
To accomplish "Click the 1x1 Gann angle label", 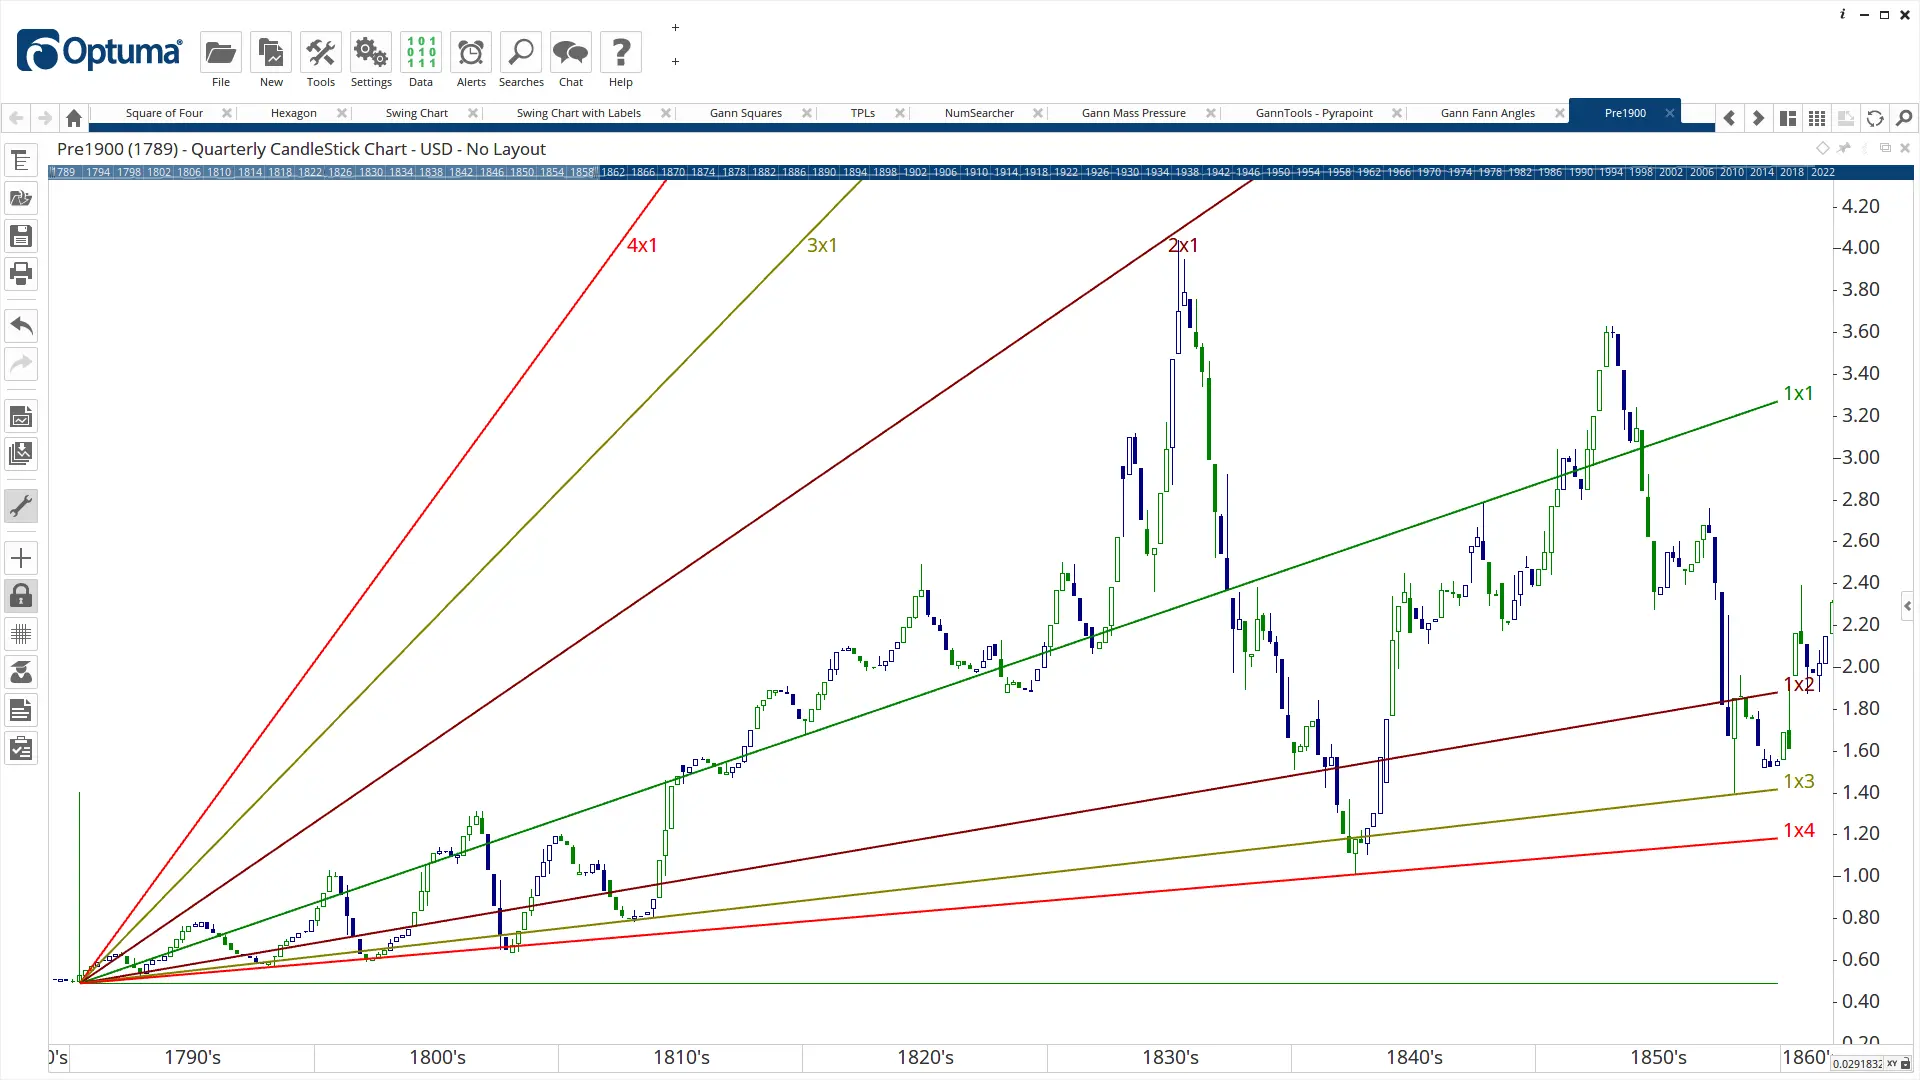I will 1798,394.
